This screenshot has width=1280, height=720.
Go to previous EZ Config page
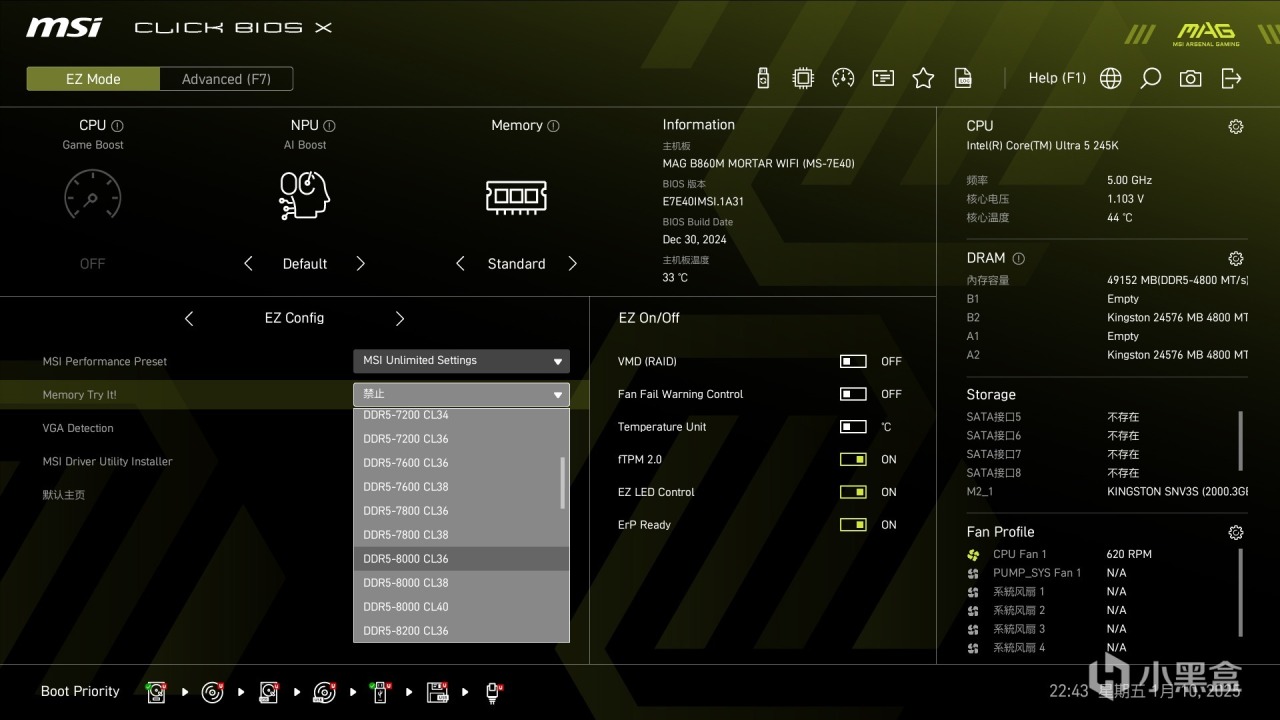(189, 318)
